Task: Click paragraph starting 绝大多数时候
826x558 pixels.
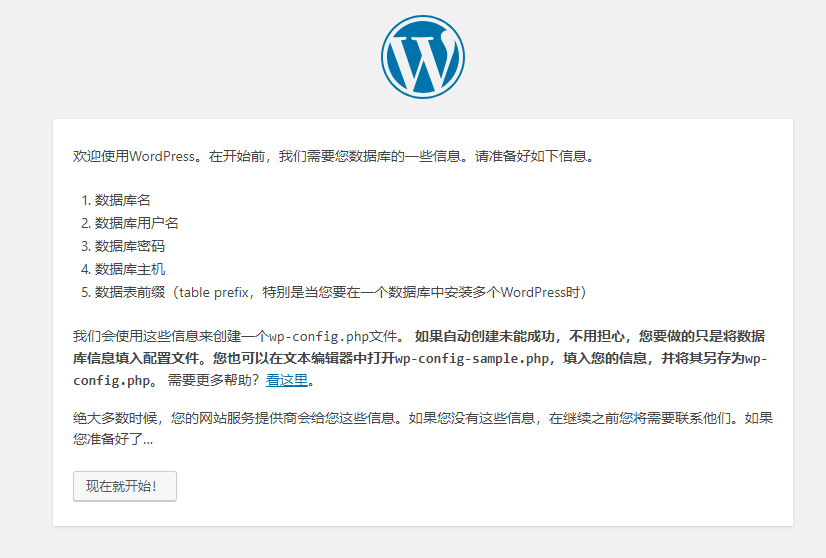Action: point(422,428)
